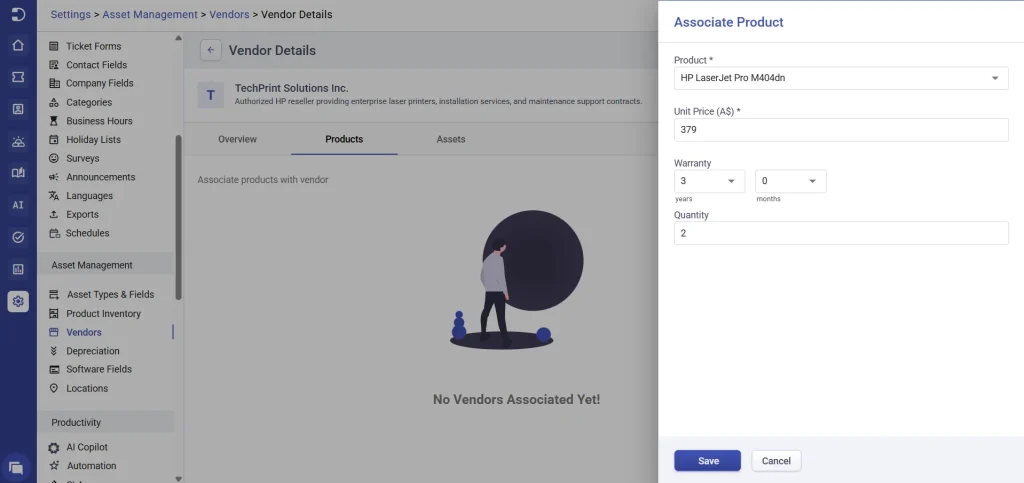The width and height of the screenshot is (1024, 483).
Task: Click the back arrow beside Vendor Details
Action: (x=210, y=50)
